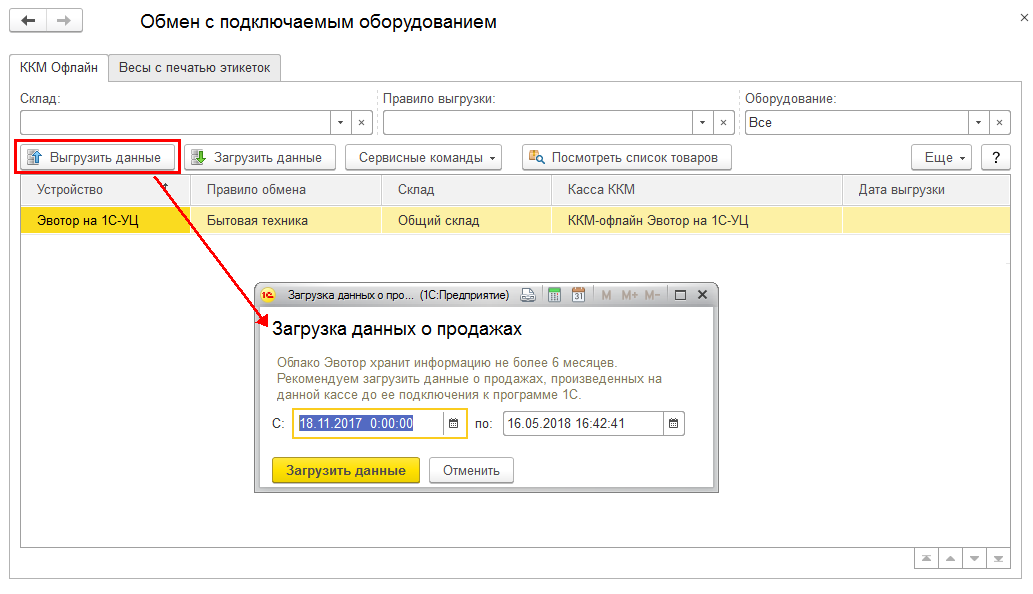1033x594 pixels.
Task: Click the M+ memory button in dialog titlebar
Action: 629,295
